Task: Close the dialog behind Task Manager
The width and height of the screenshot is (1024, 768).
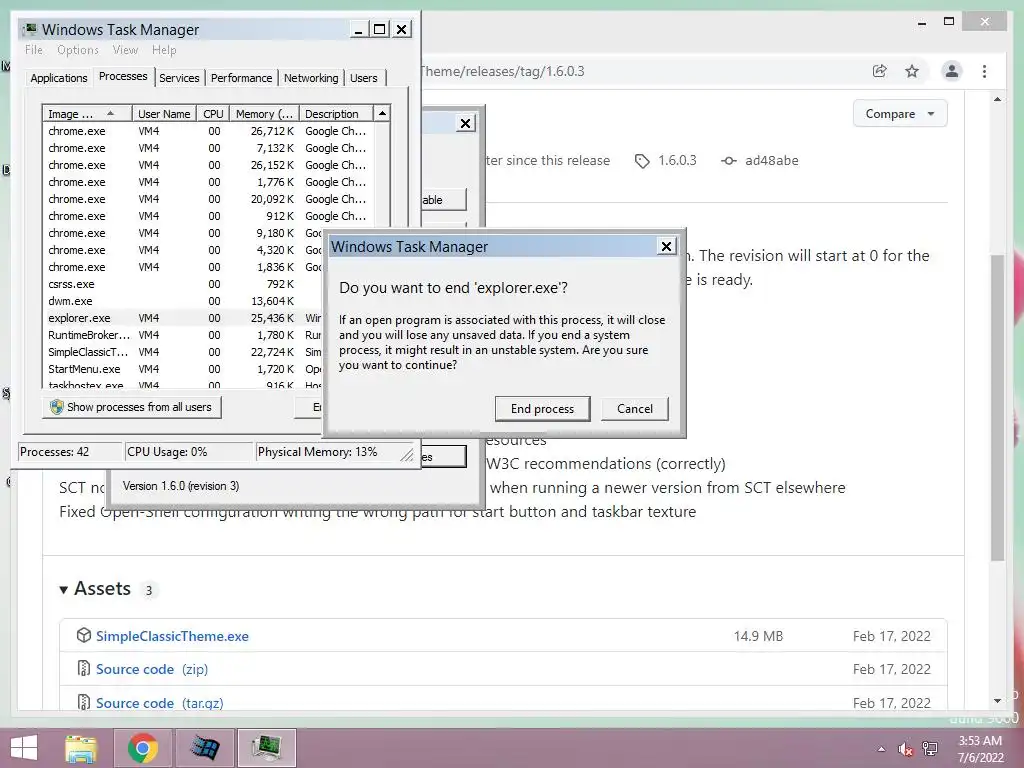Action: [x=465, y=123]
